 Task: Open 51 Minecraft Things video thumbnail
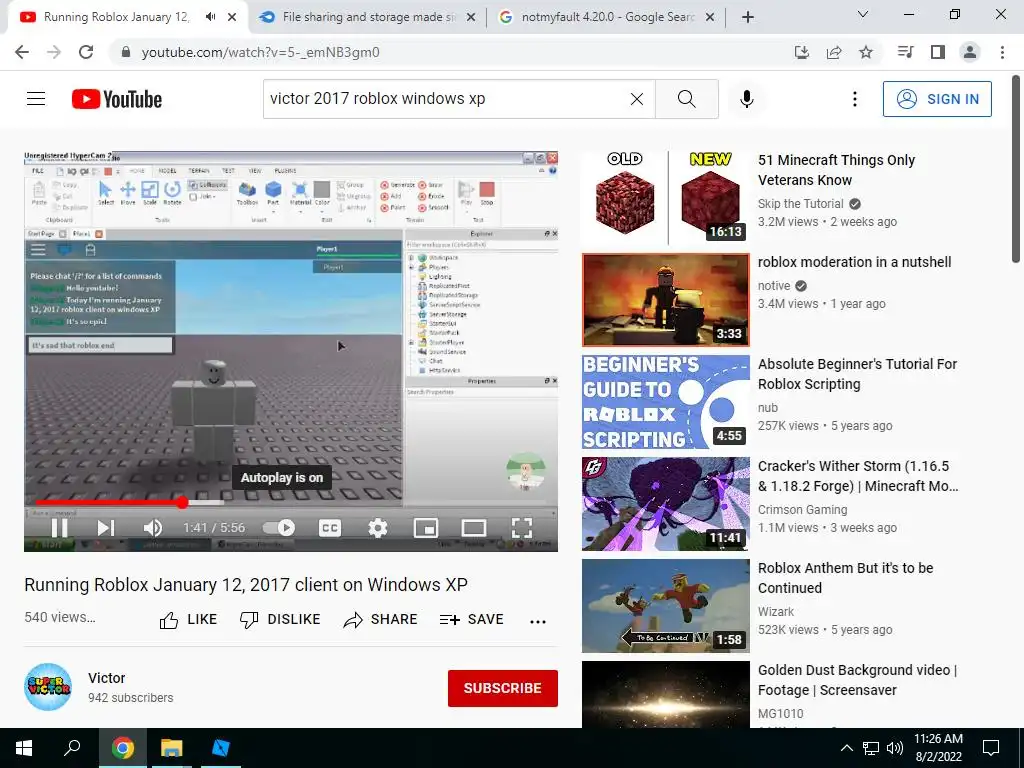click(x=665, y=197)
